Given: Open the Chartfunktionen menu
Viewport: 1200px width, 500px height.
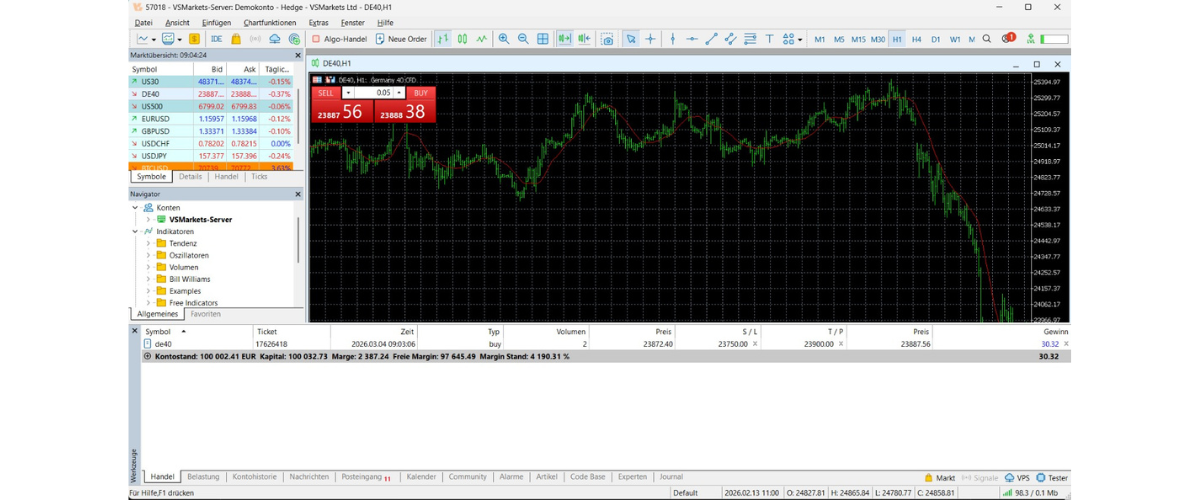Looking at the screenshot, I should (x=270, y=22).
